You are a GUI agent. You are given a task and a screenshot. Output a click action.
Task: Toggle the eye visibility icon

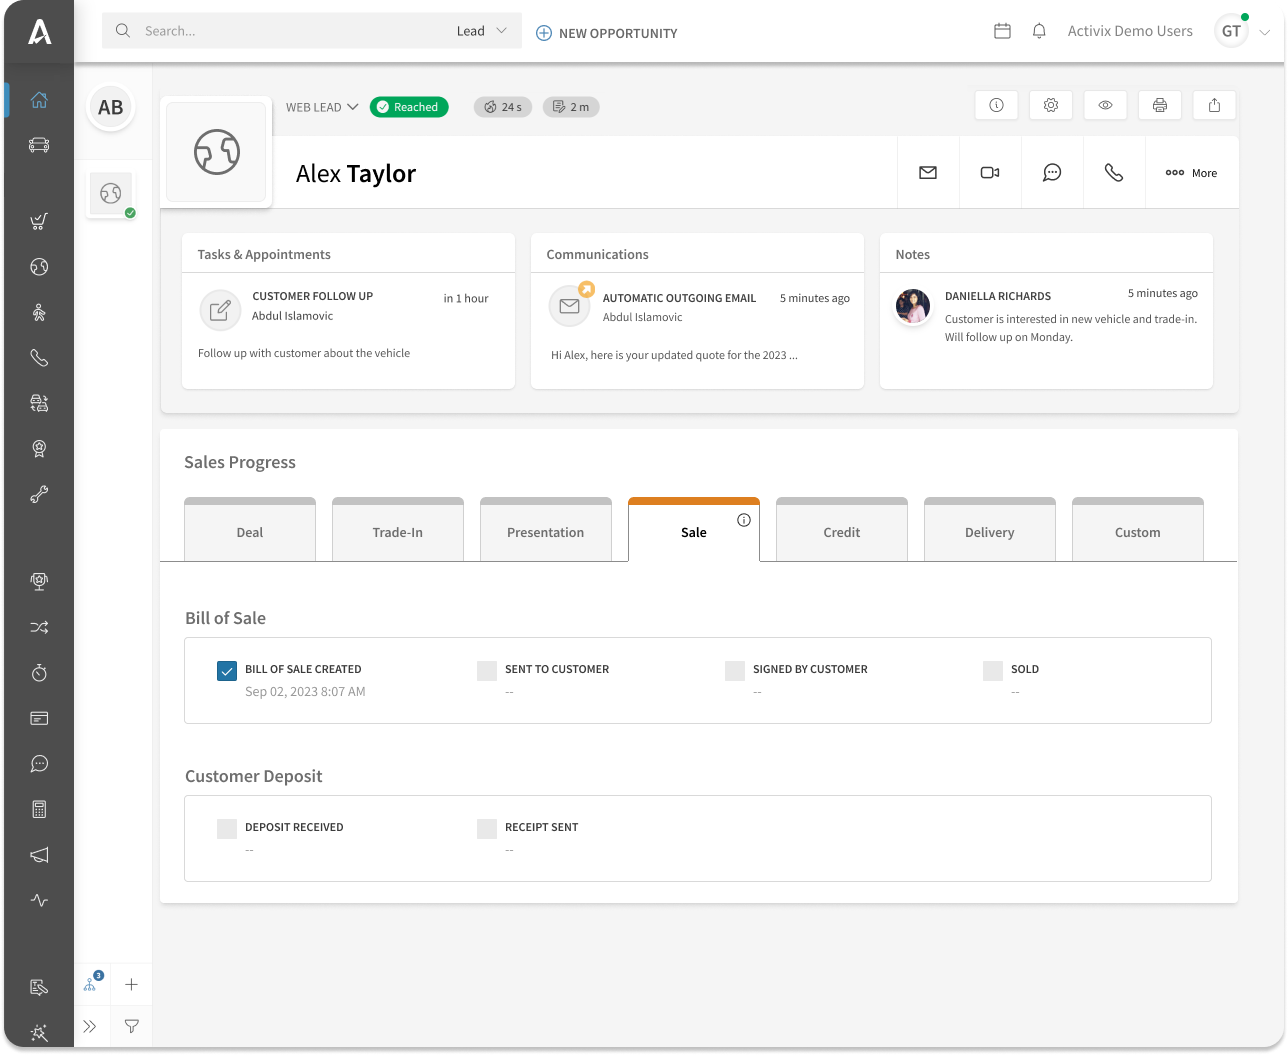(x=1105, y=105)
